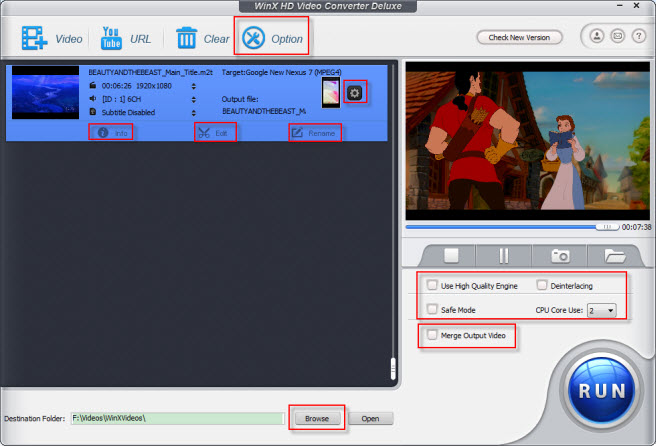Rename the output file

coord(315,133)
